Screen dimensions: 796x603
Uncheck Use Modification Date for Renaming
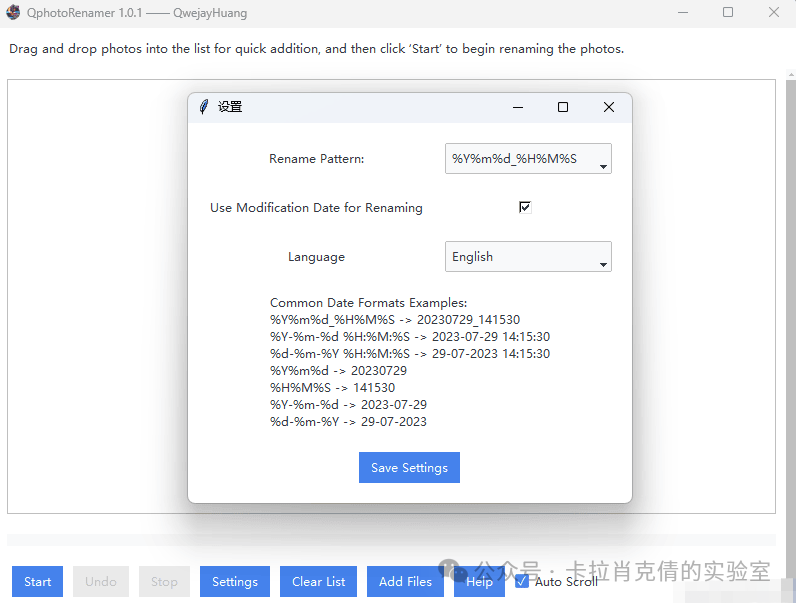click(x=525, y=207)
